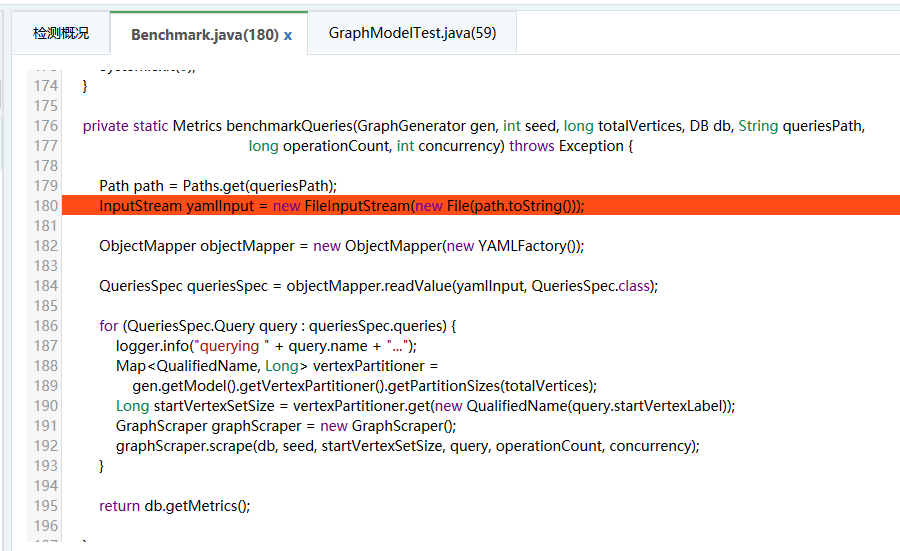Click the graphScraper.scrape call line
This screenshot has width=900, height=551.
pos(408,446)
